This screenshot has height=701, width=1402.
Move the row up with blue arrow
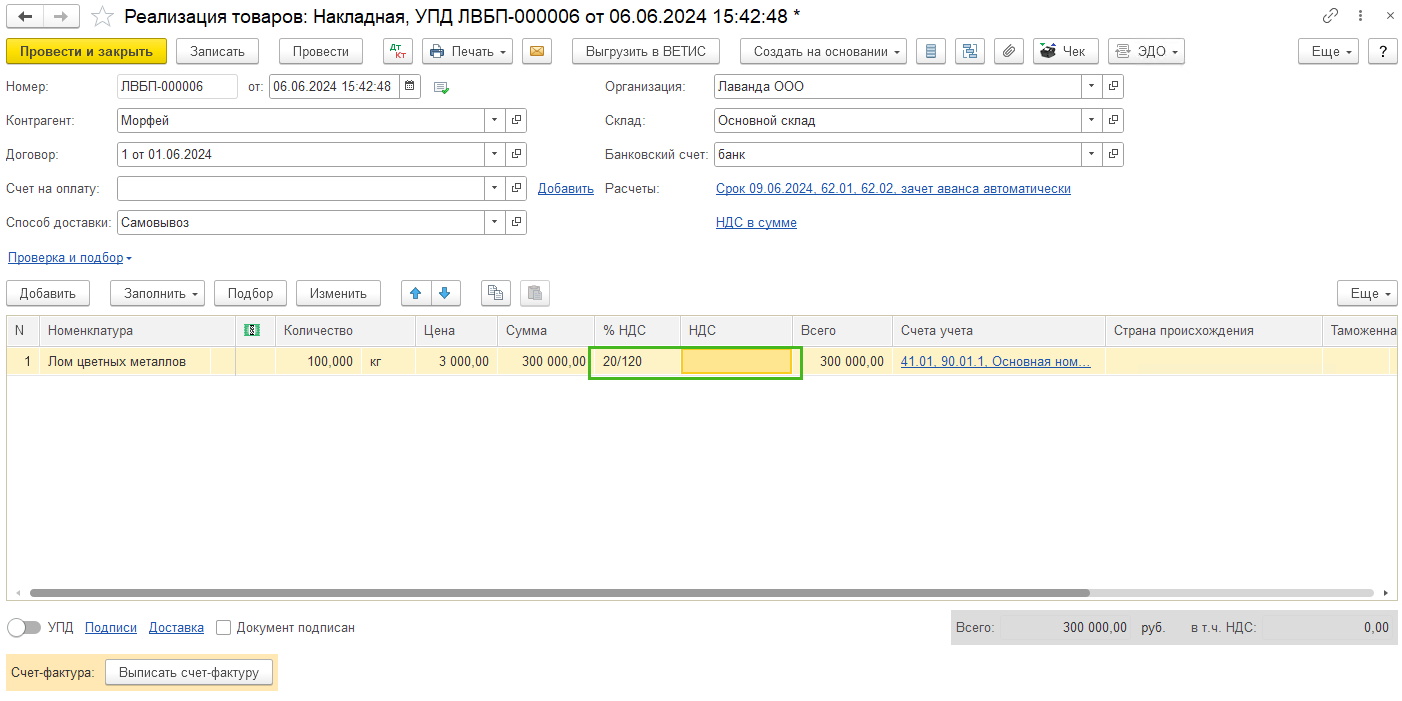coord(416,293)
